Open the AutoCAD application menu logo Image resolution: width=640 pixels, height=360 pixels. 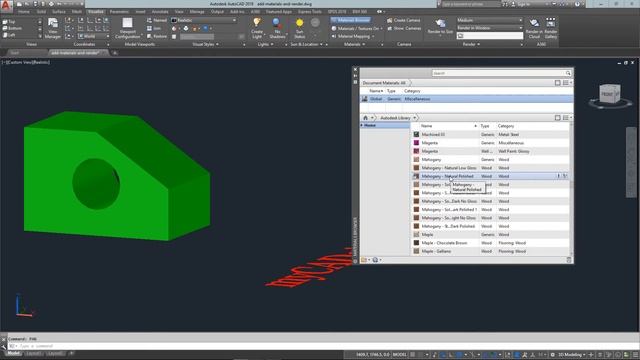click(x=6, y=5)
